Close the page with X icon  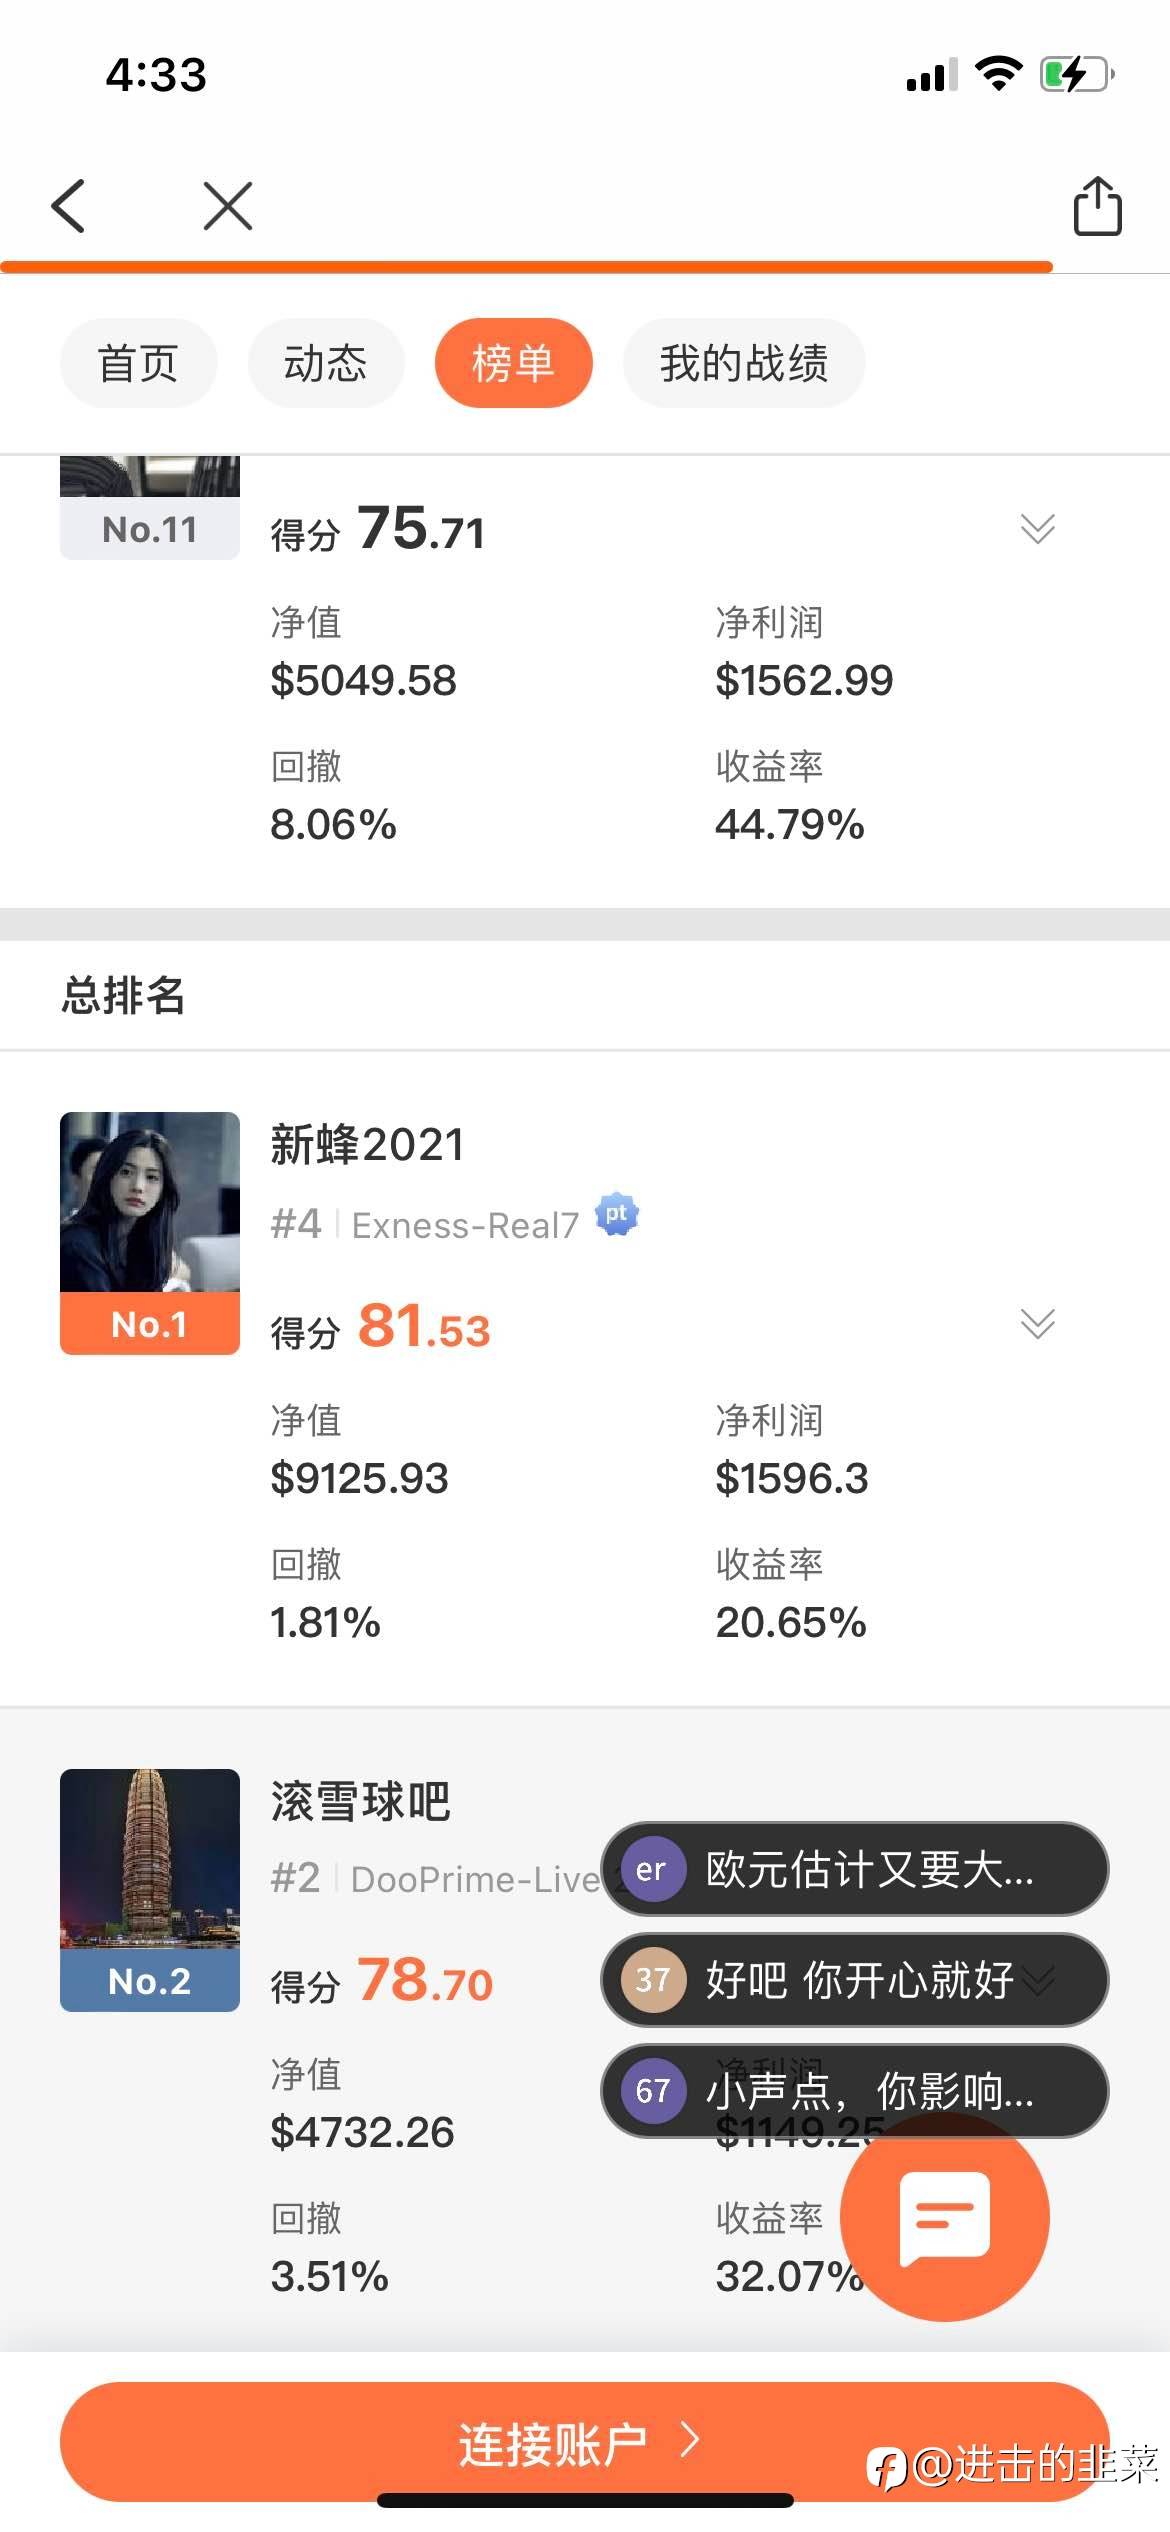pos(228,206)
